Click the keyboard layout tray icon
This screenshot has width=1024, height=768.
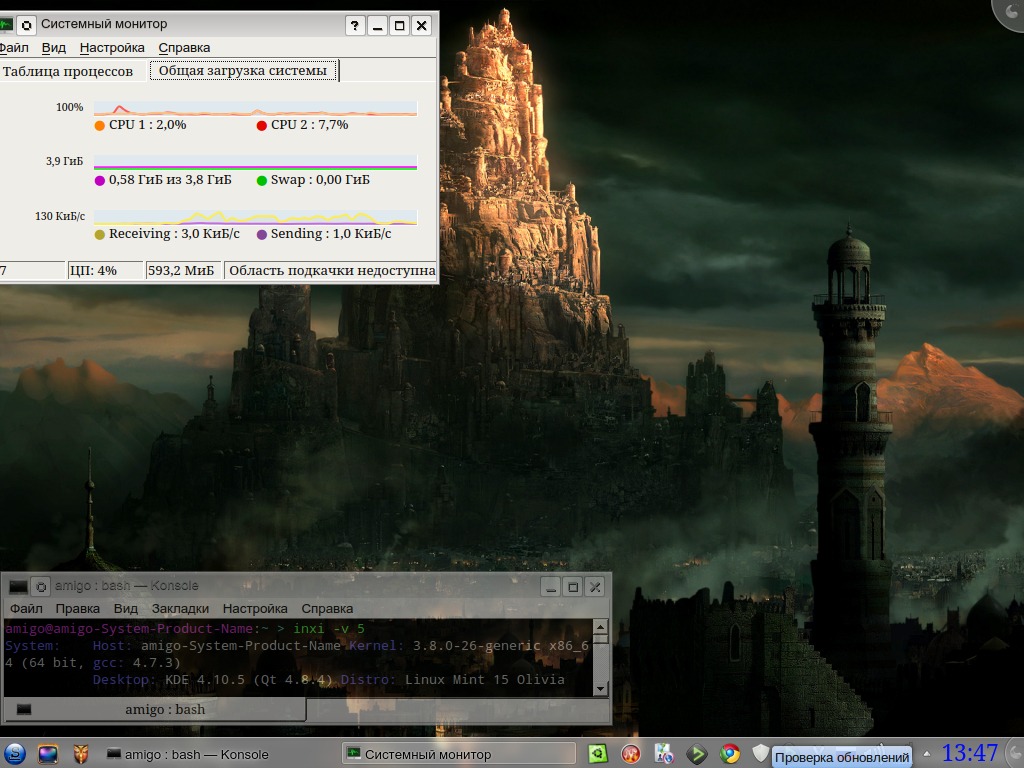(x=664, y=754)
